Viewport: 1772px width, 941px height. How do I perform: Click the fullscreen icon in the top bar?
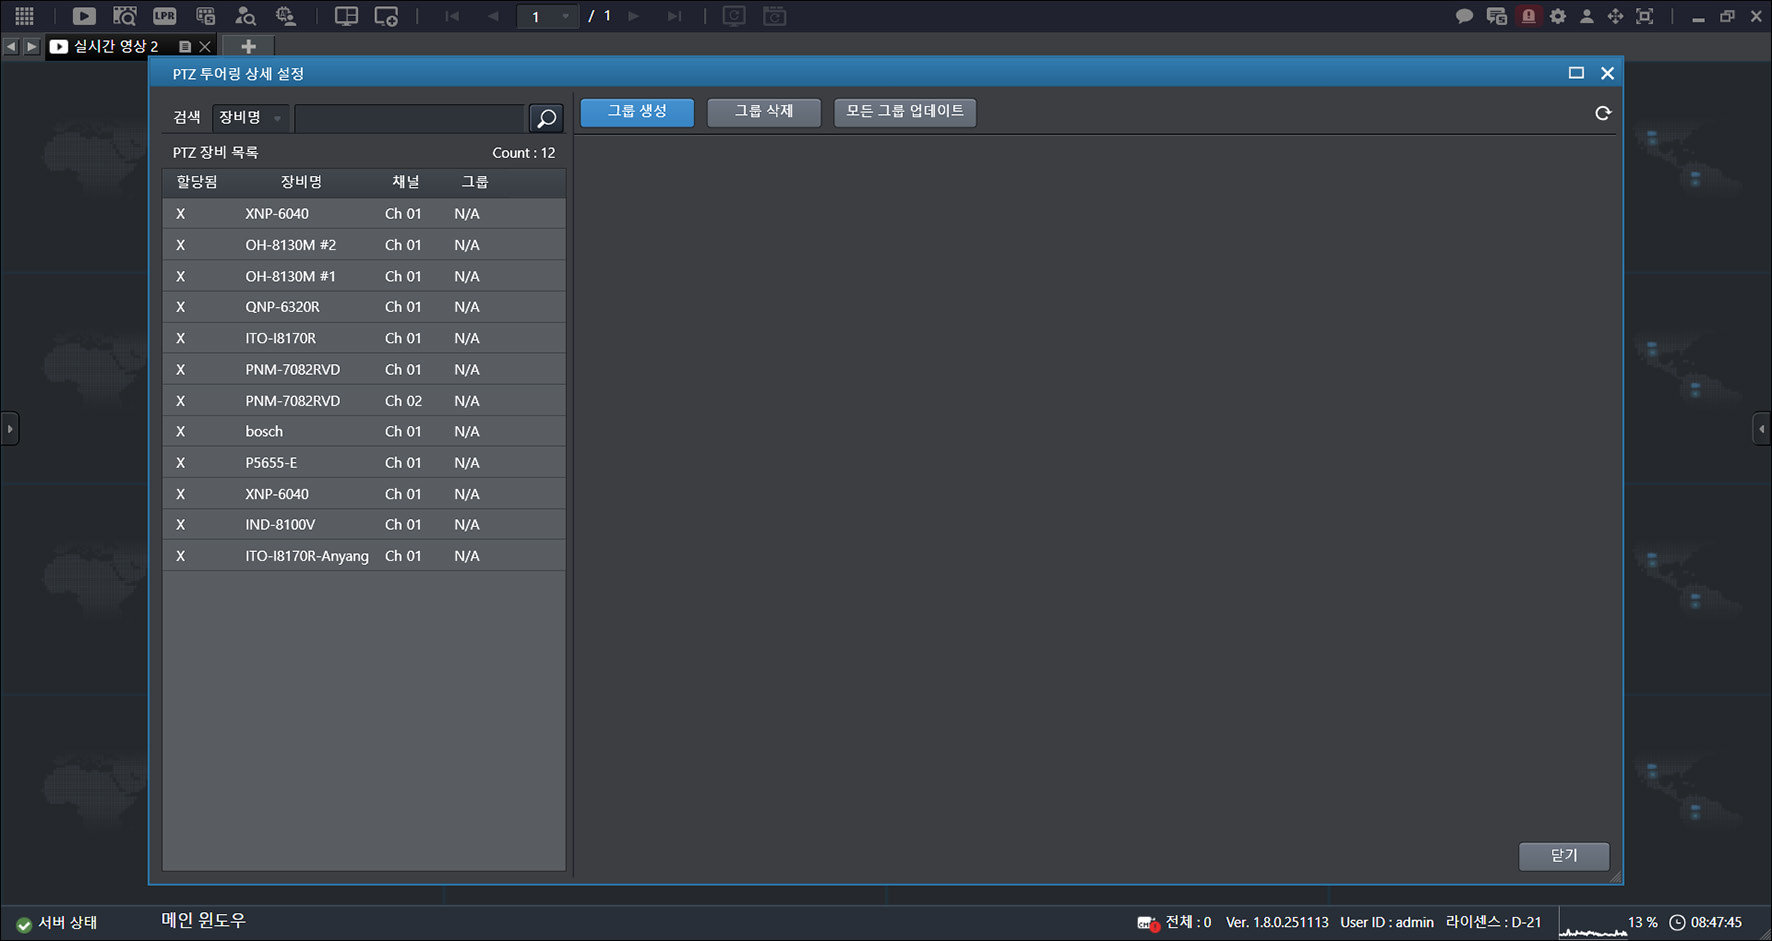(x=1645, y=16)
